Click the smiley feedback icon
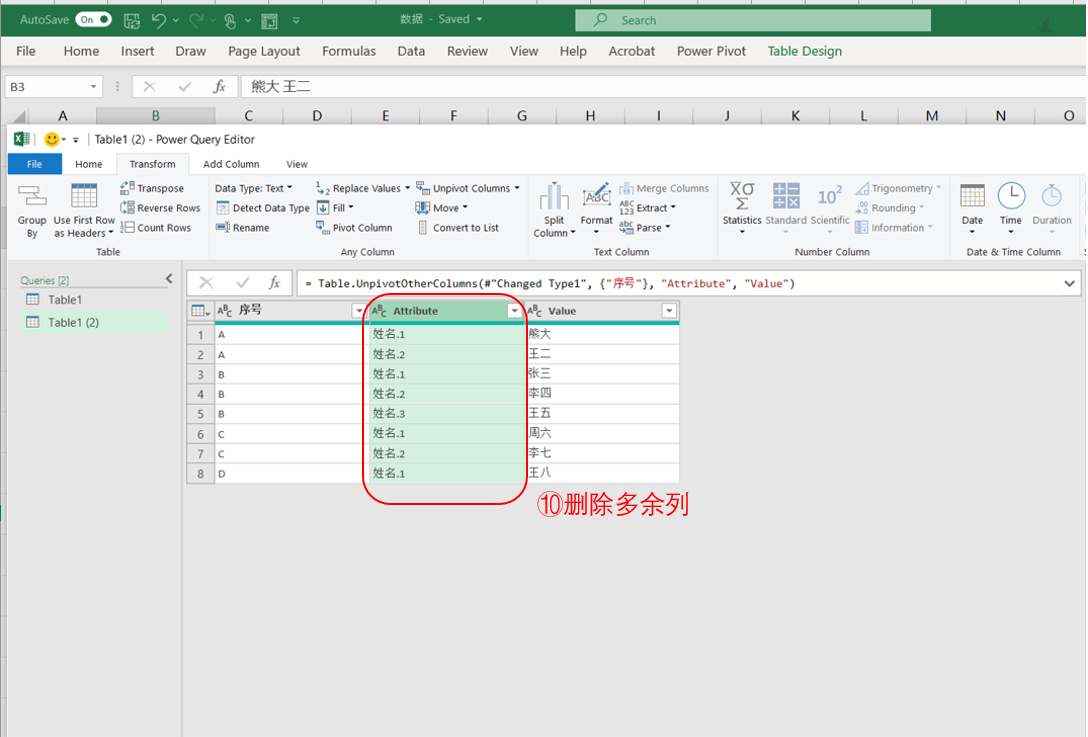 (x=51, y=139)
